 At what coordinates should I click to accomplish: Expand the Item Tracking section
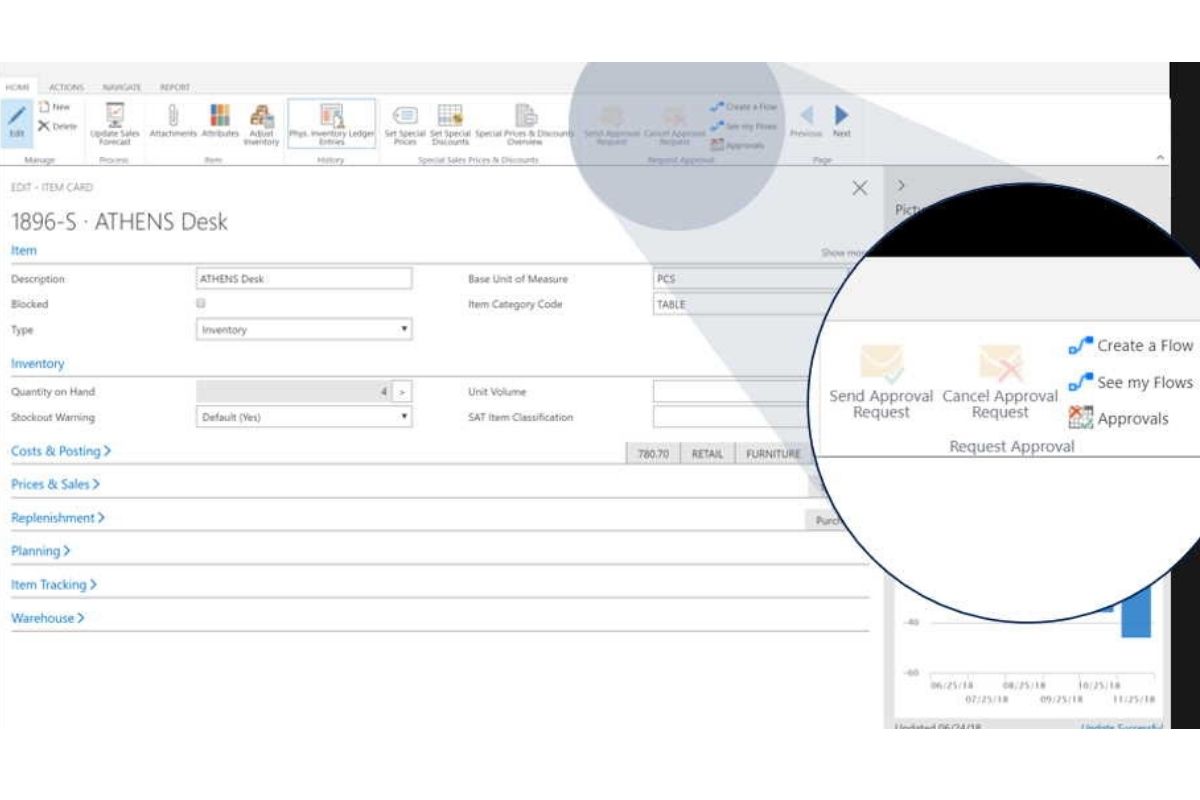tap(54, 584)
